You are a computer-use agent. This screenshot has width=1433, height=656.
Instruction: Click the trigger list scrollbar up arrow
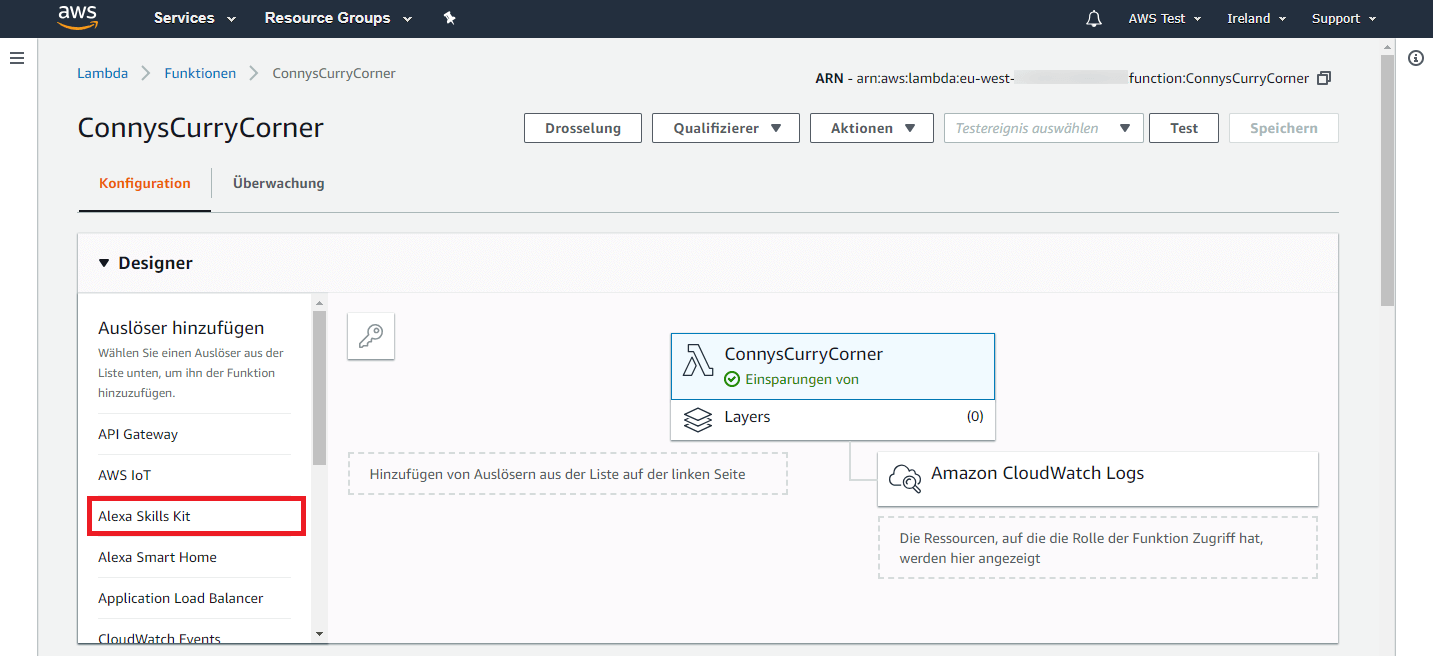[x=319, y=302]
